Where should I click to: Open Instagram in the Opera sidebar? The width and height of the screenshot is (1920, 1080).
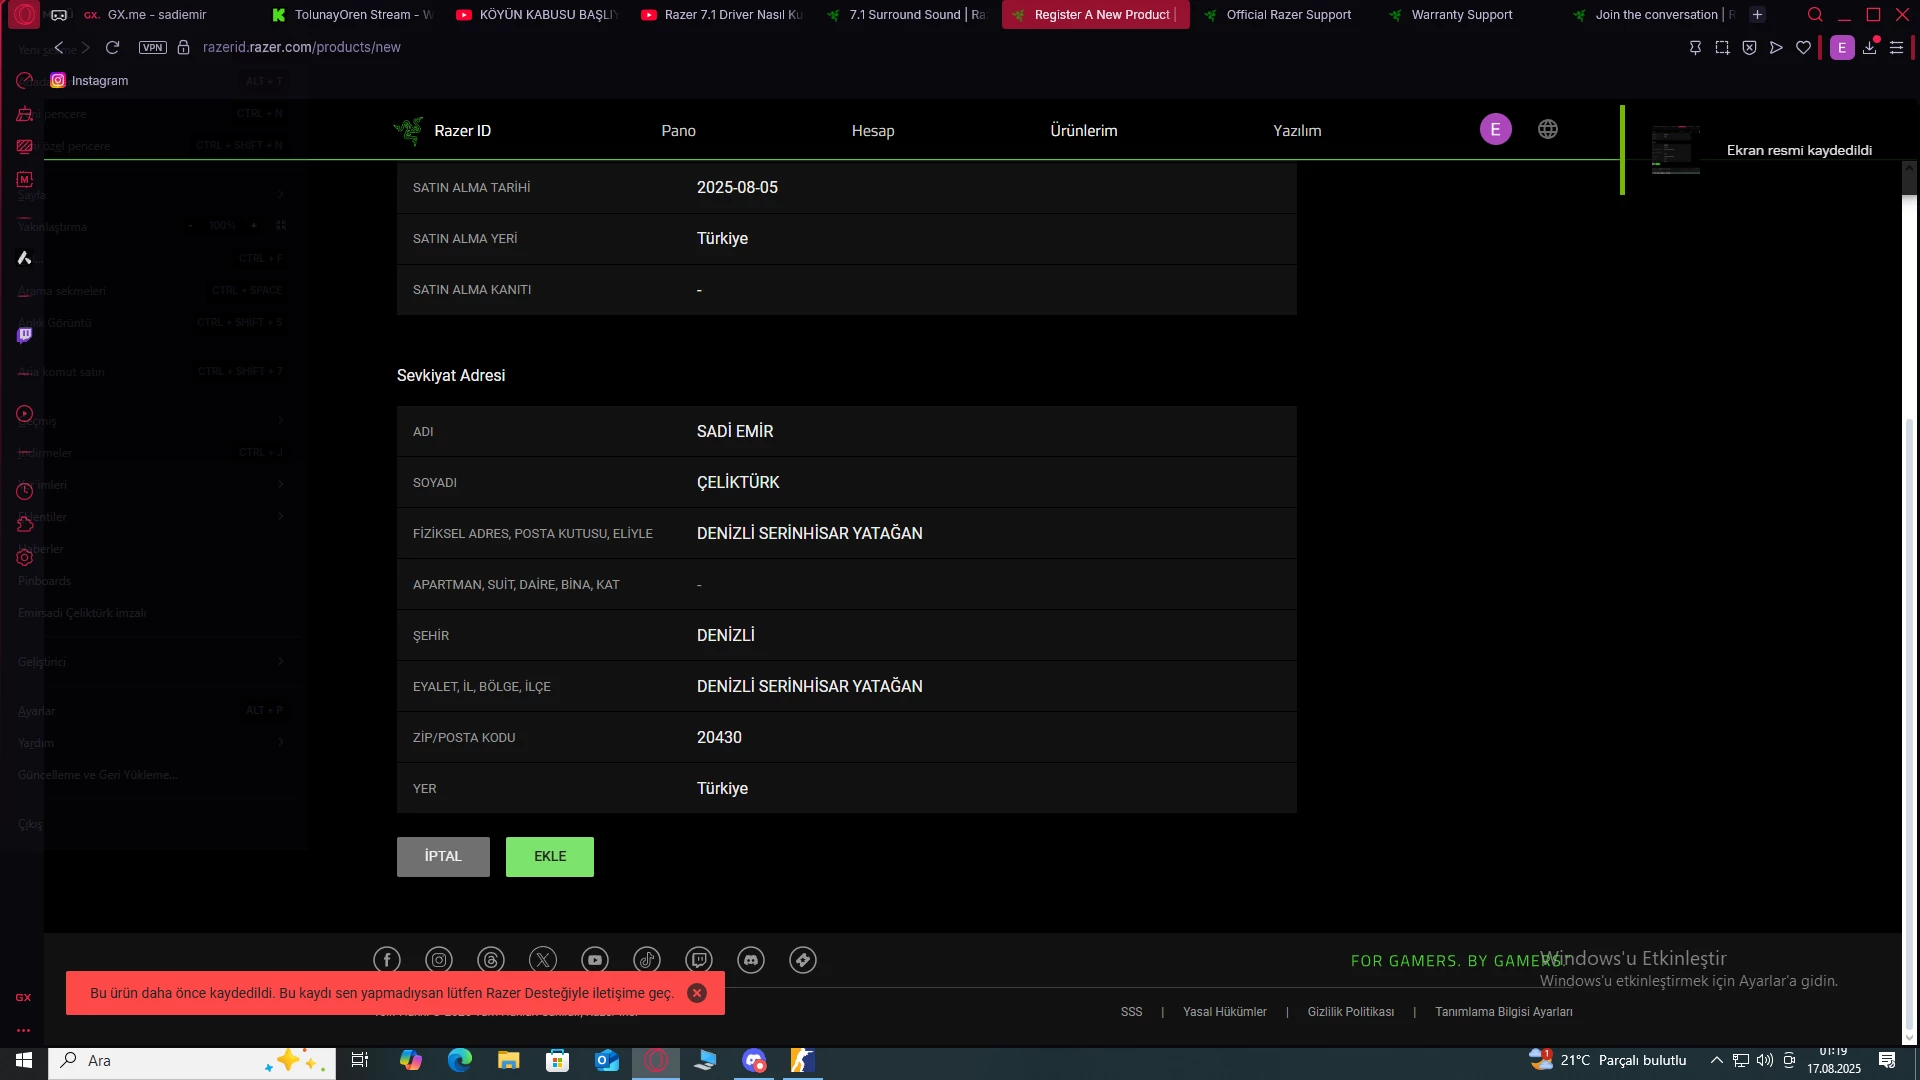coord(58,81)
